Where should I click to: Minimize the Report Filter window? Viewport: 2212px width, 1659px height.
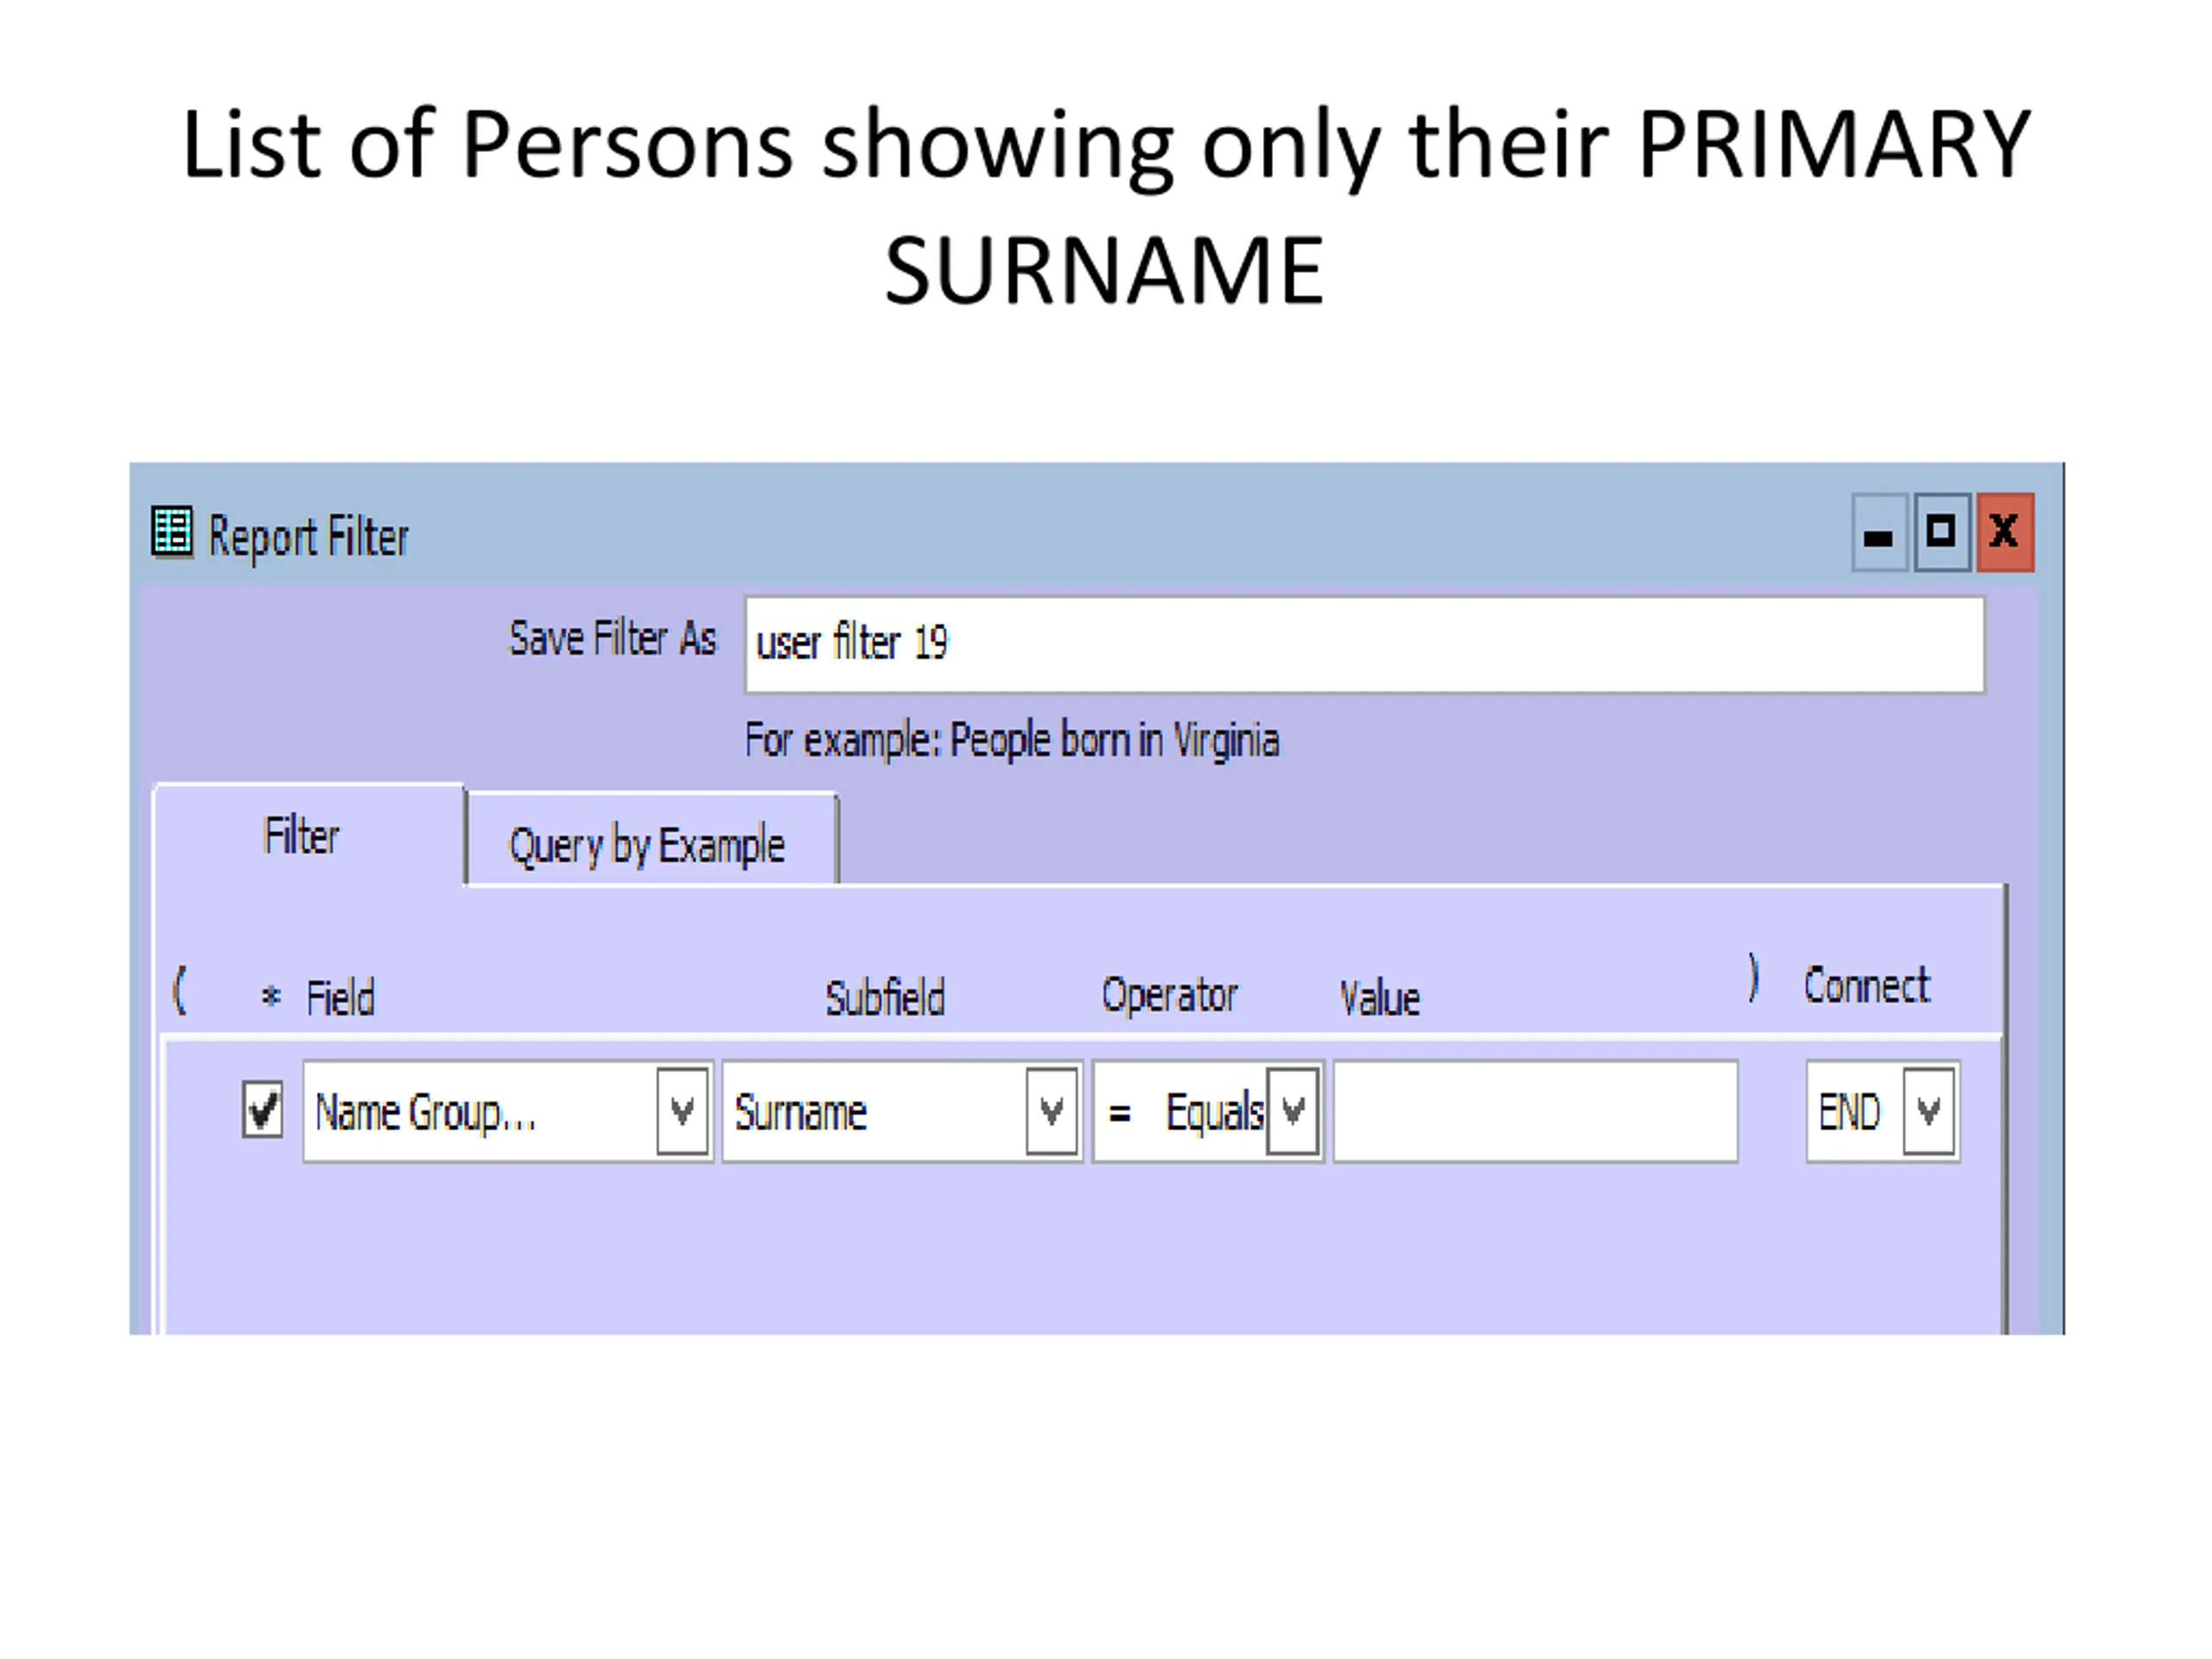click(1879, 533)
